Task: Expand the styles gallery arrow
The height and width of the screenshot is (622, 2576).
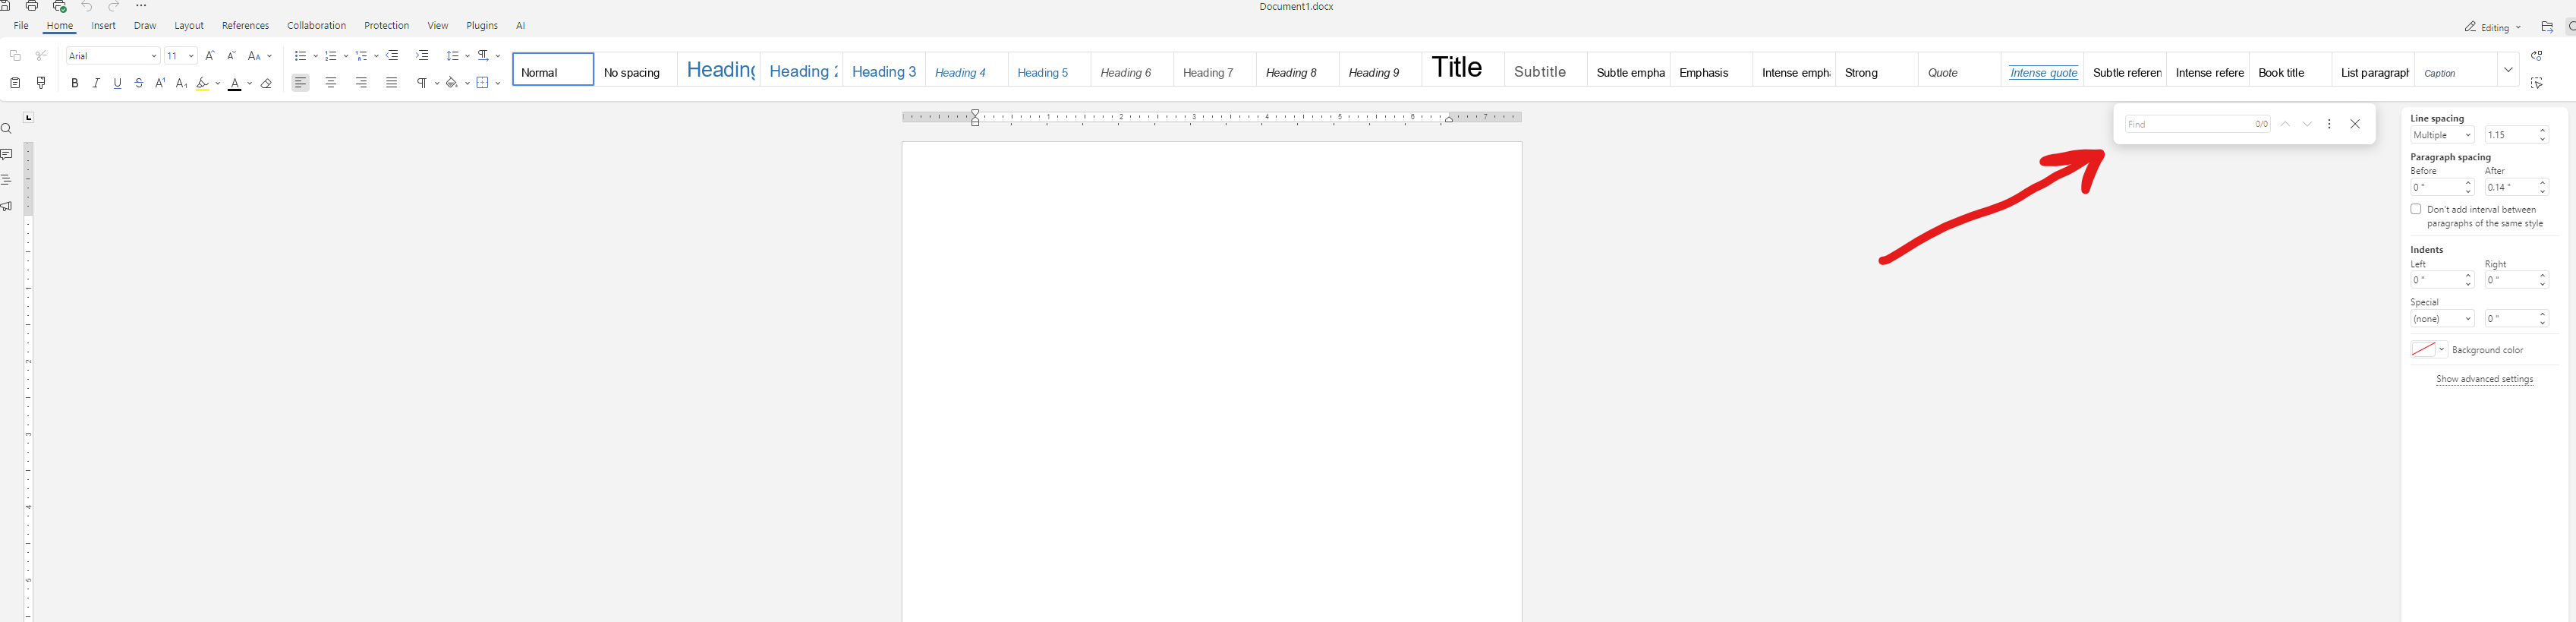Action: pyautogui.click(x=2508, y=70)
